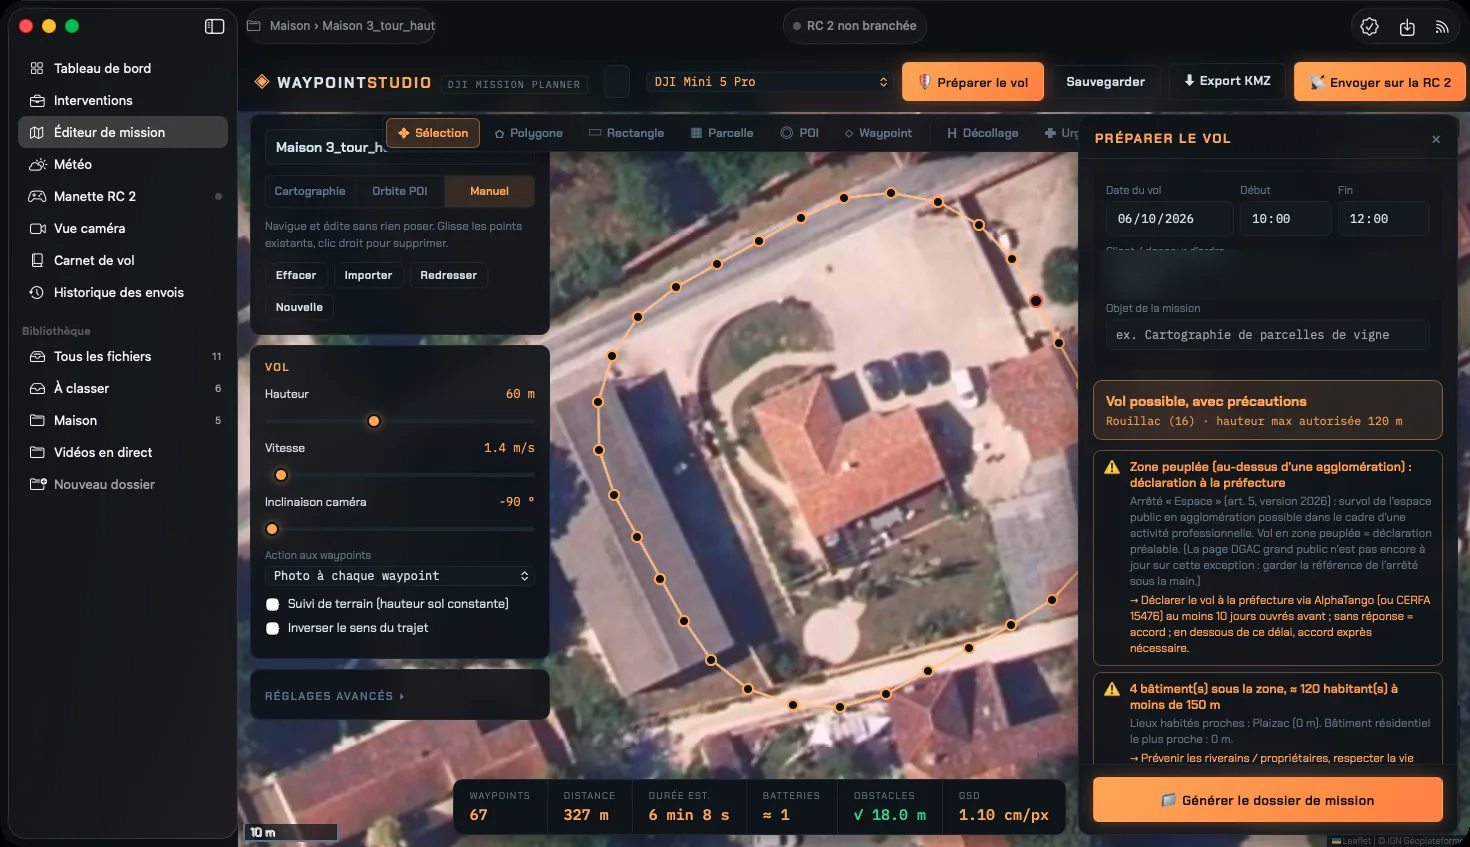This screenshot has width=1470, height=847.
Task: Open Manette RC 2 page
Action: [x=123, y=196]
